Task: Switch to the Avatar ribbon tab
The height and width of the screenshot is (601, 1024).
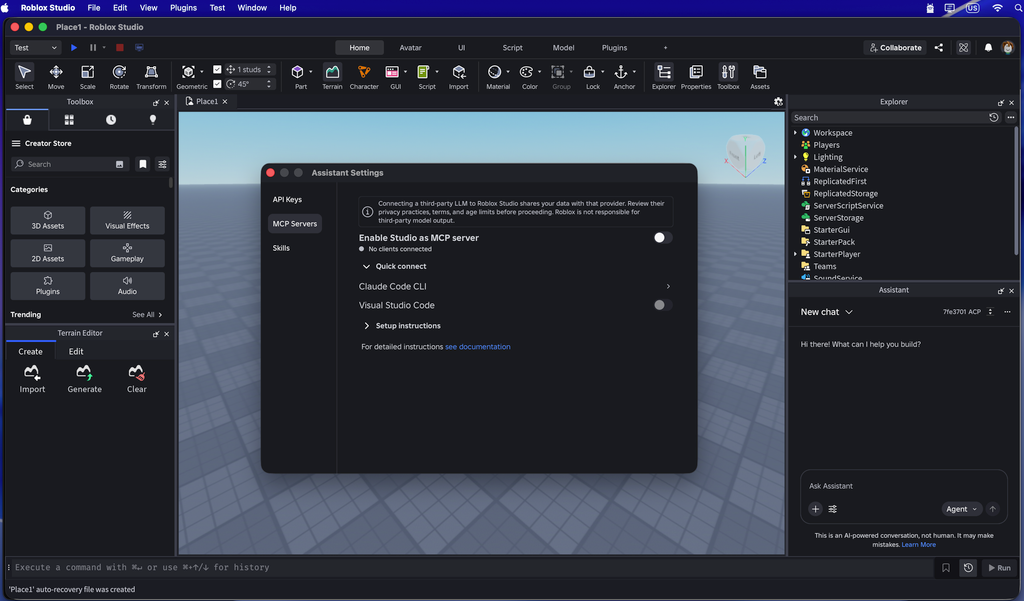Action: [x=410, y=48]
